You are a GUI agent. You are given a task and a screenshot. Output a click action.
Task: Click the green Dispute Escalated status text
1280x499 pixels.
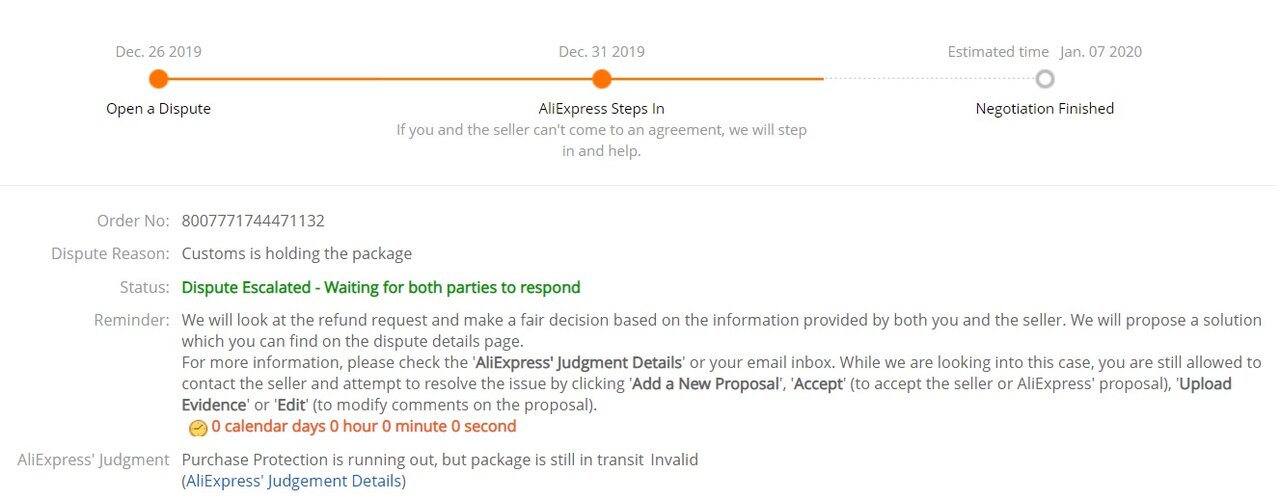pyautogui.click(x=381, y=288)
